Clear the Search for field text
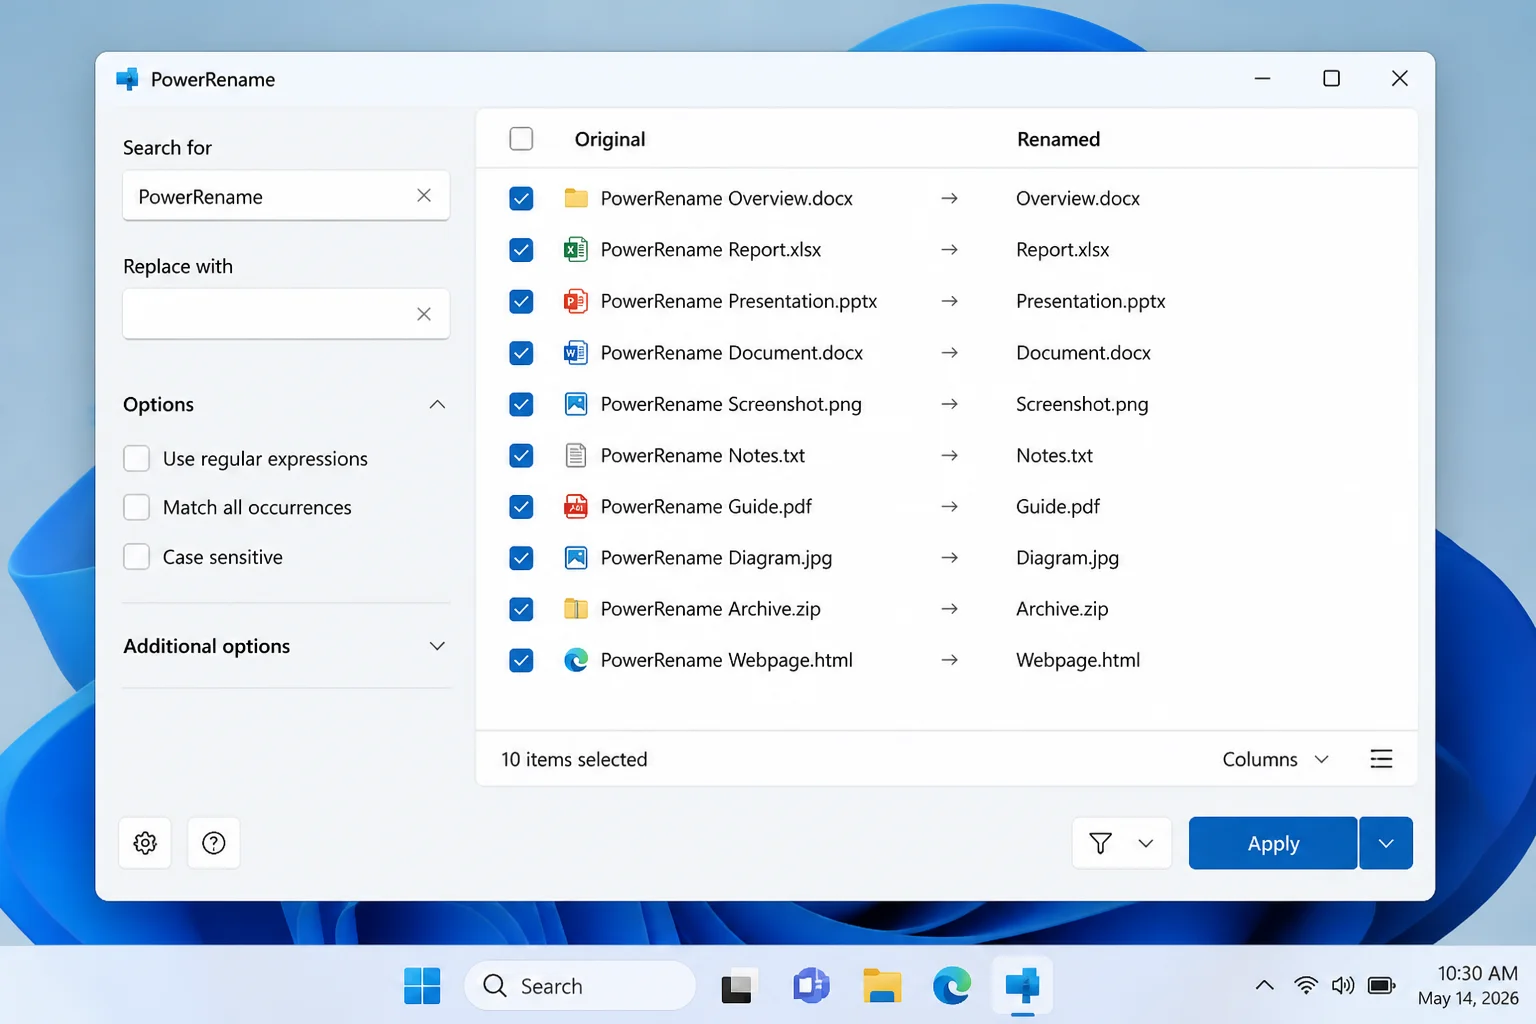The height and width of the screenshot is (1024, 1536). tap(424, 196)
